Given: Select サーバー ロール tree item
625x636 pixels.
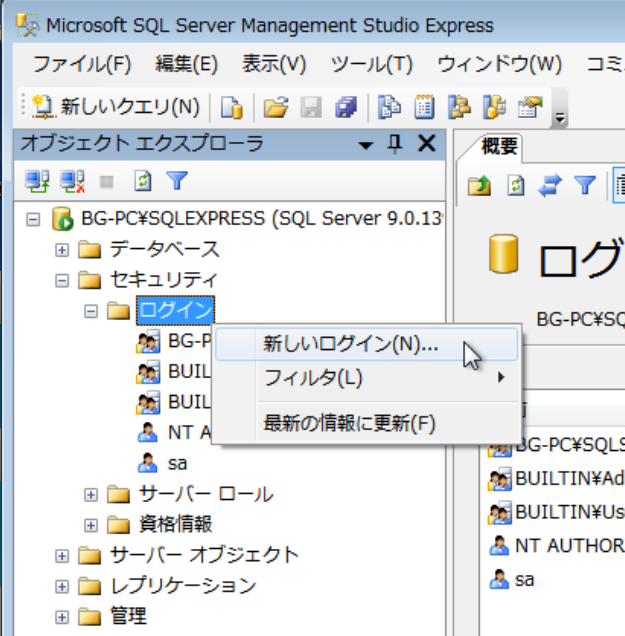Looking at the screenshot, I should point(206,494).
